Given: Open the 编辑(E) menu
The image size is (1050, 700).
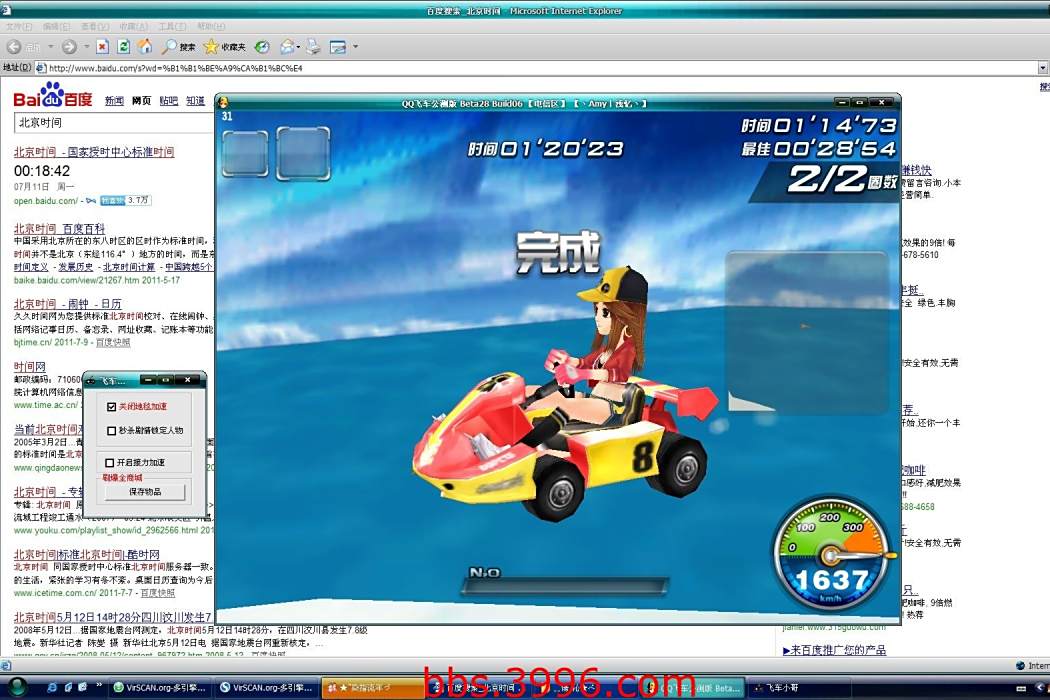Looking at the screenshot, I should pos(56,27).
